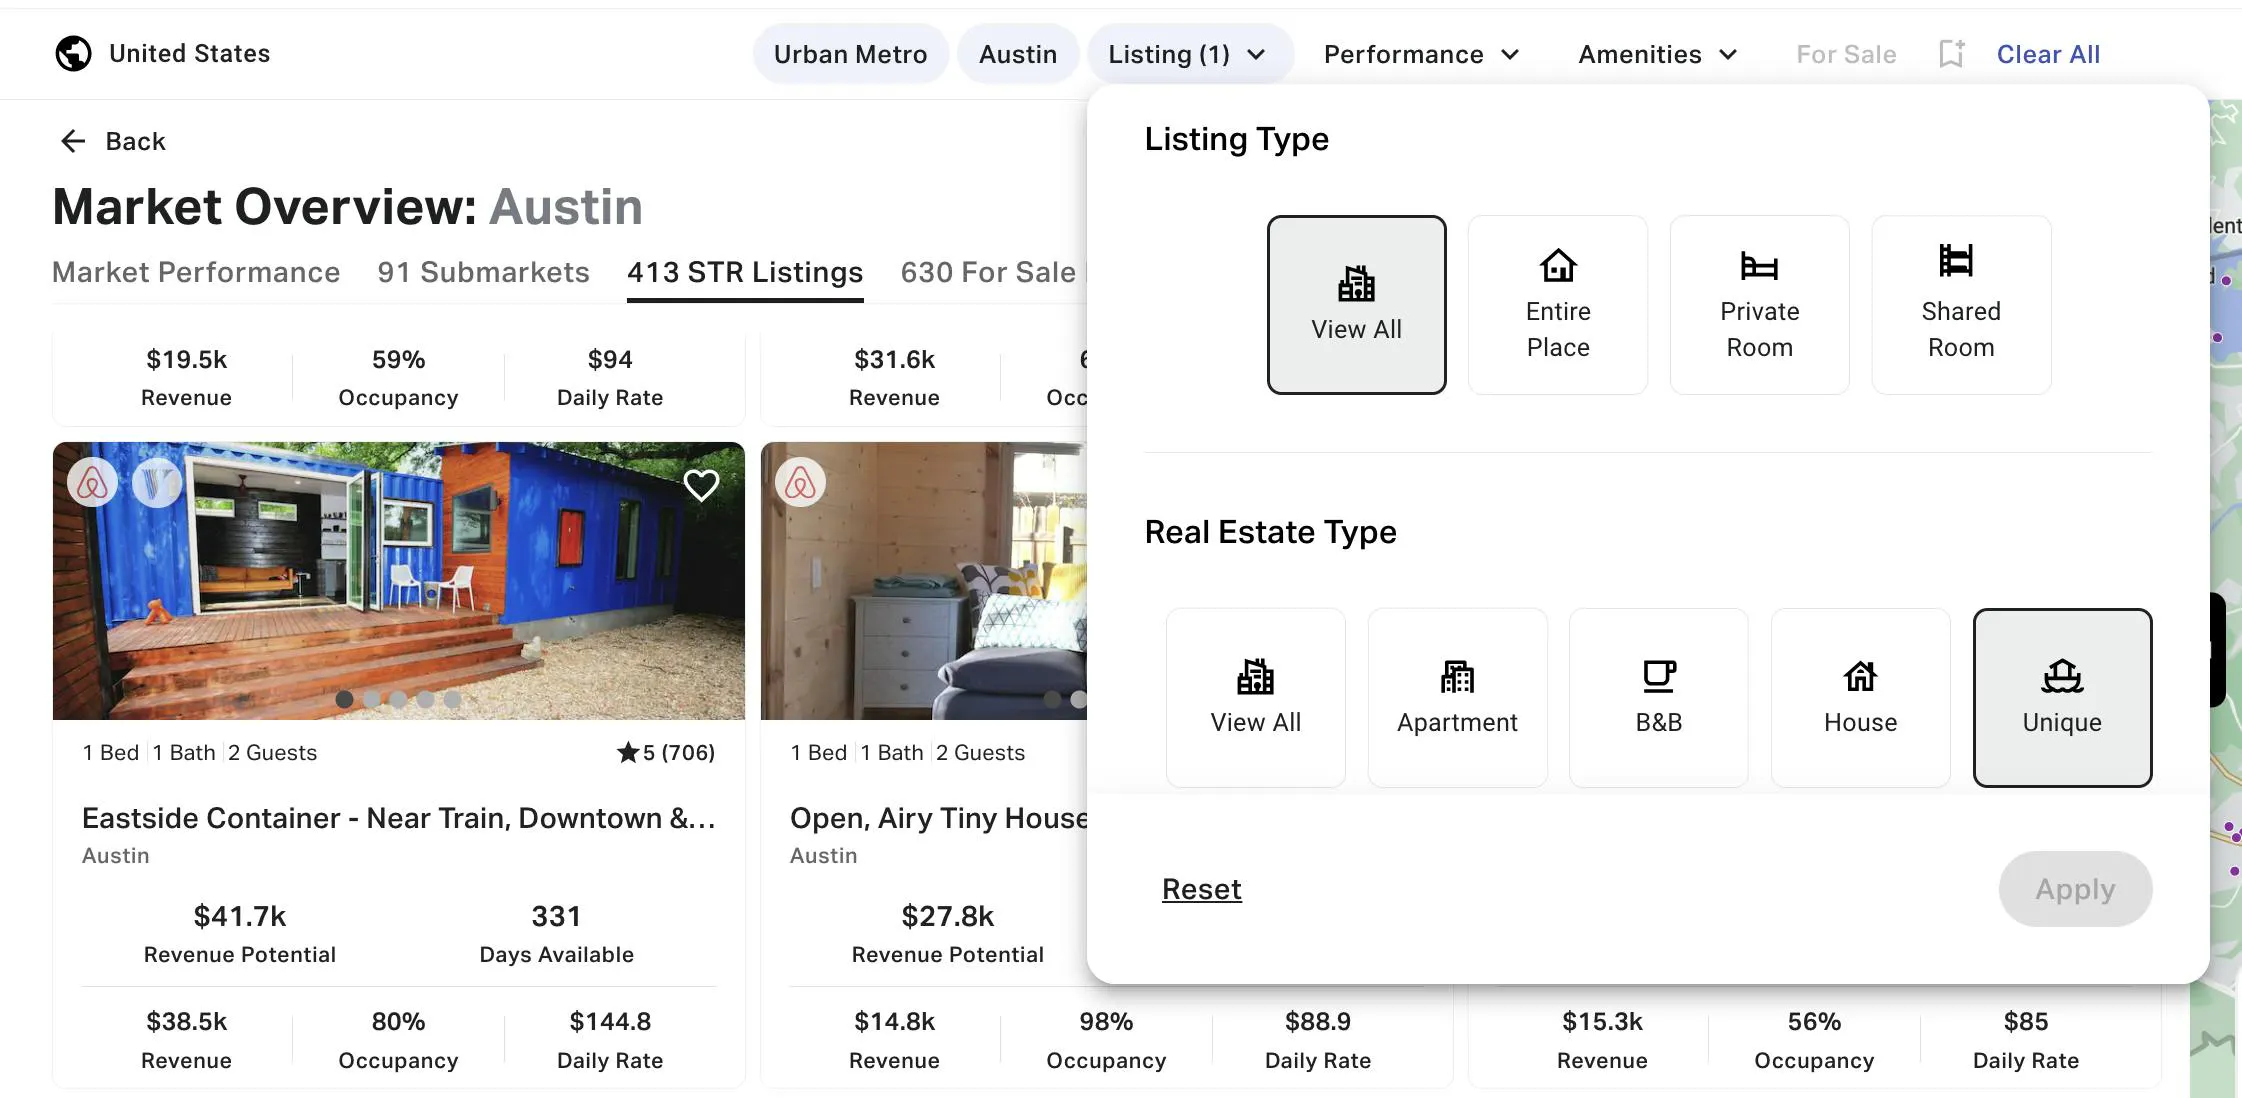Select Private Room listing type
Image resolution: width=2242 pixels, height=1098 pixels.
click(1759, 304)
